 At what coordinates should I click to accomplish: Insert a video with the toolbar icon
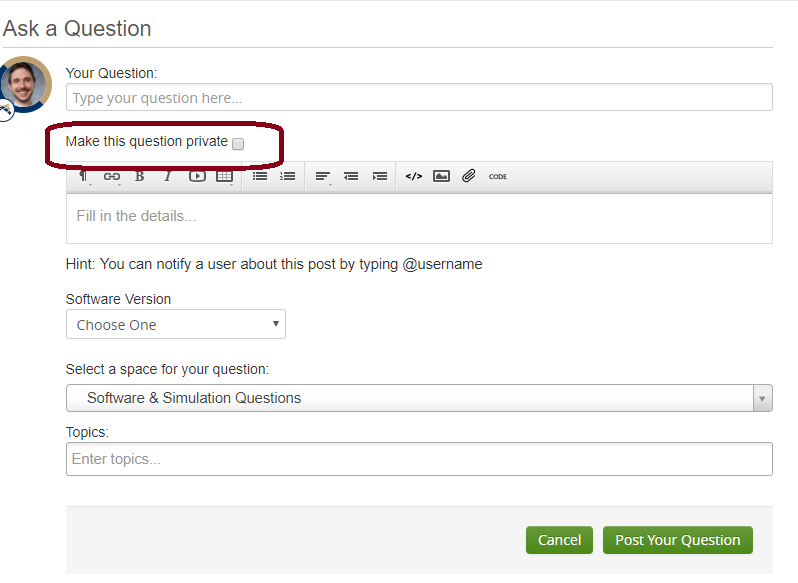pos(197,177)
